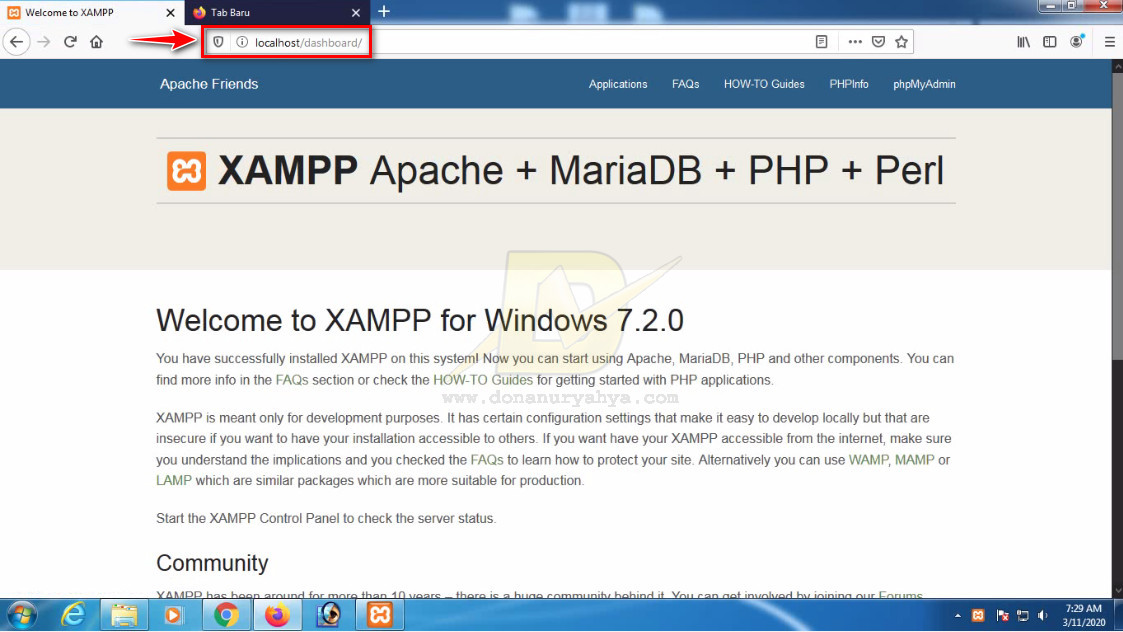Switch to the Tab Baru tab

click(x=276, y=13)
